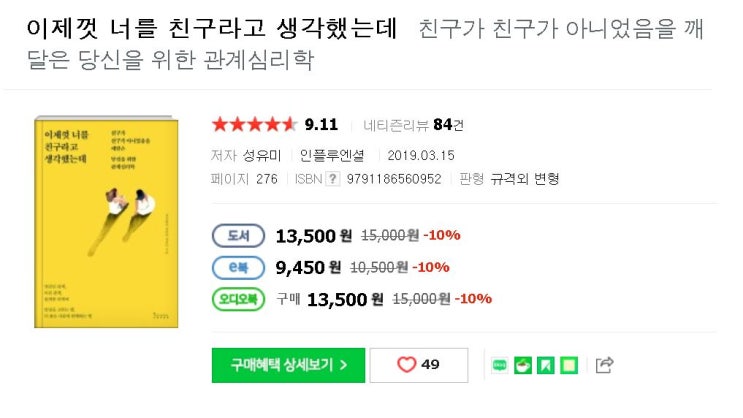Click the 9,450원 e-book price
This screenshot has height=418, width=743.
[x=308, y=267]
